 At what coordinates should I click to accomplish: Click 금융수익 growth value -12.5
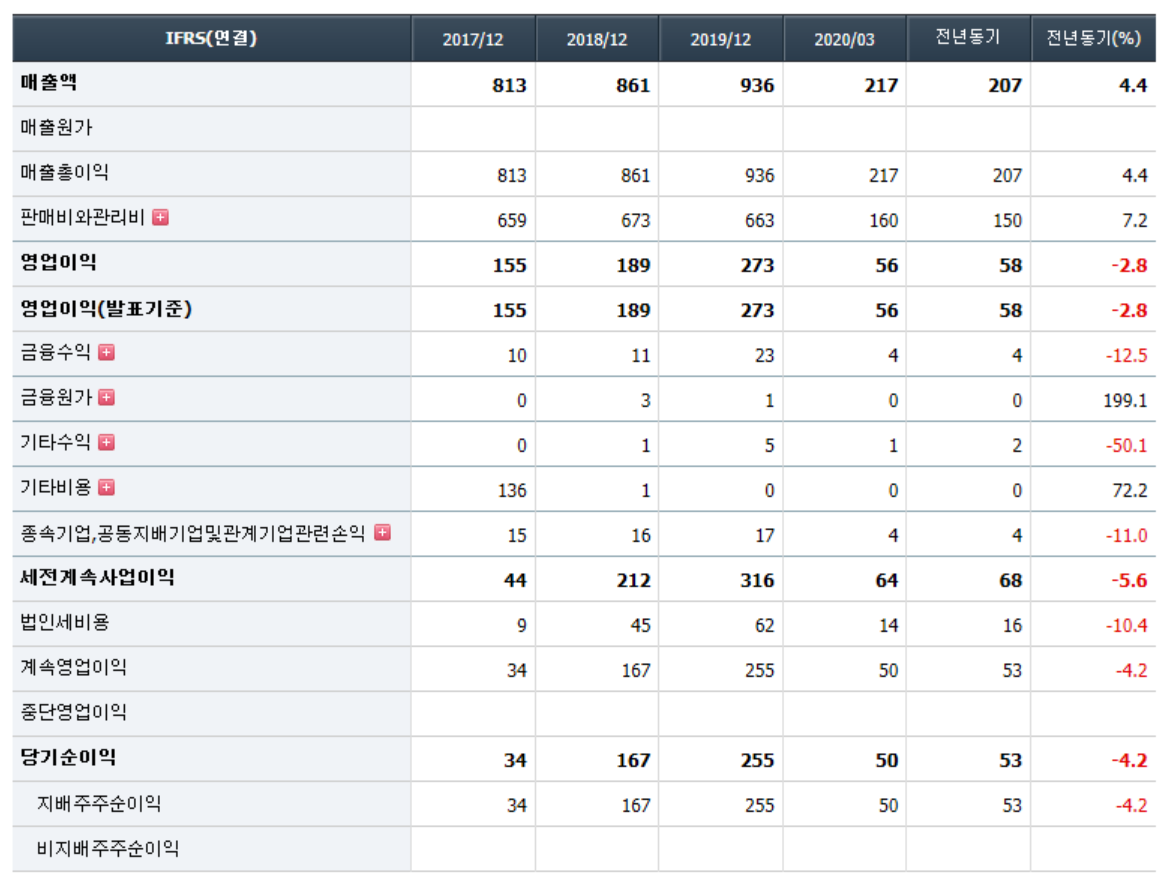coord(1127,355)
